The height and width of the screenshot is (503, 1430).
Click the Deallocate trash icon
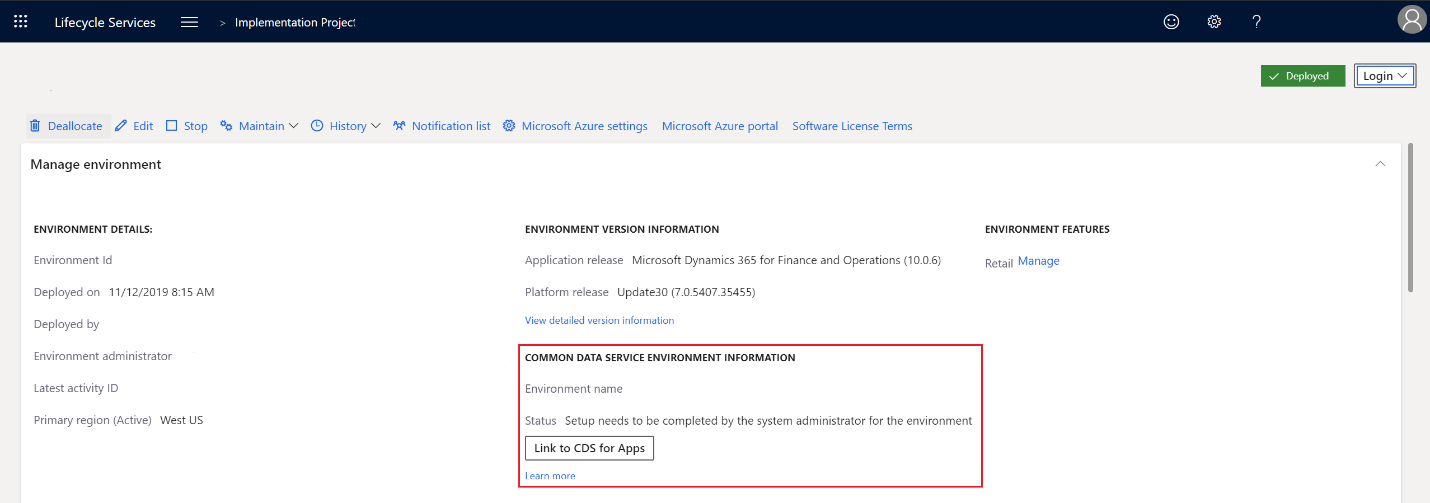pyautogui.click(x=35, y=126)
